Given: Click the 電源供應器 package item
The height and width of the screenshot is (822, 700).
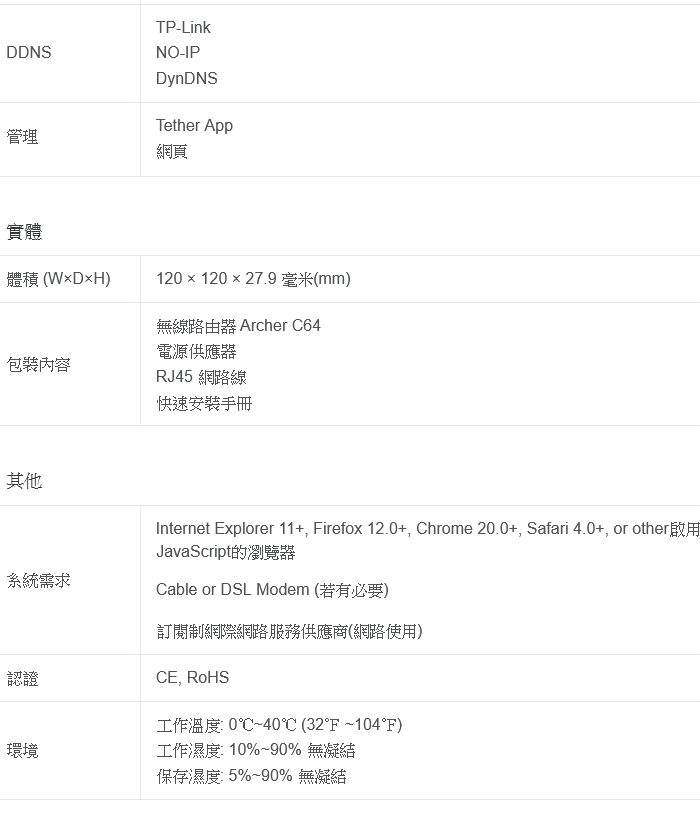Looking at the screenshot, I should [x=196, y=352].
